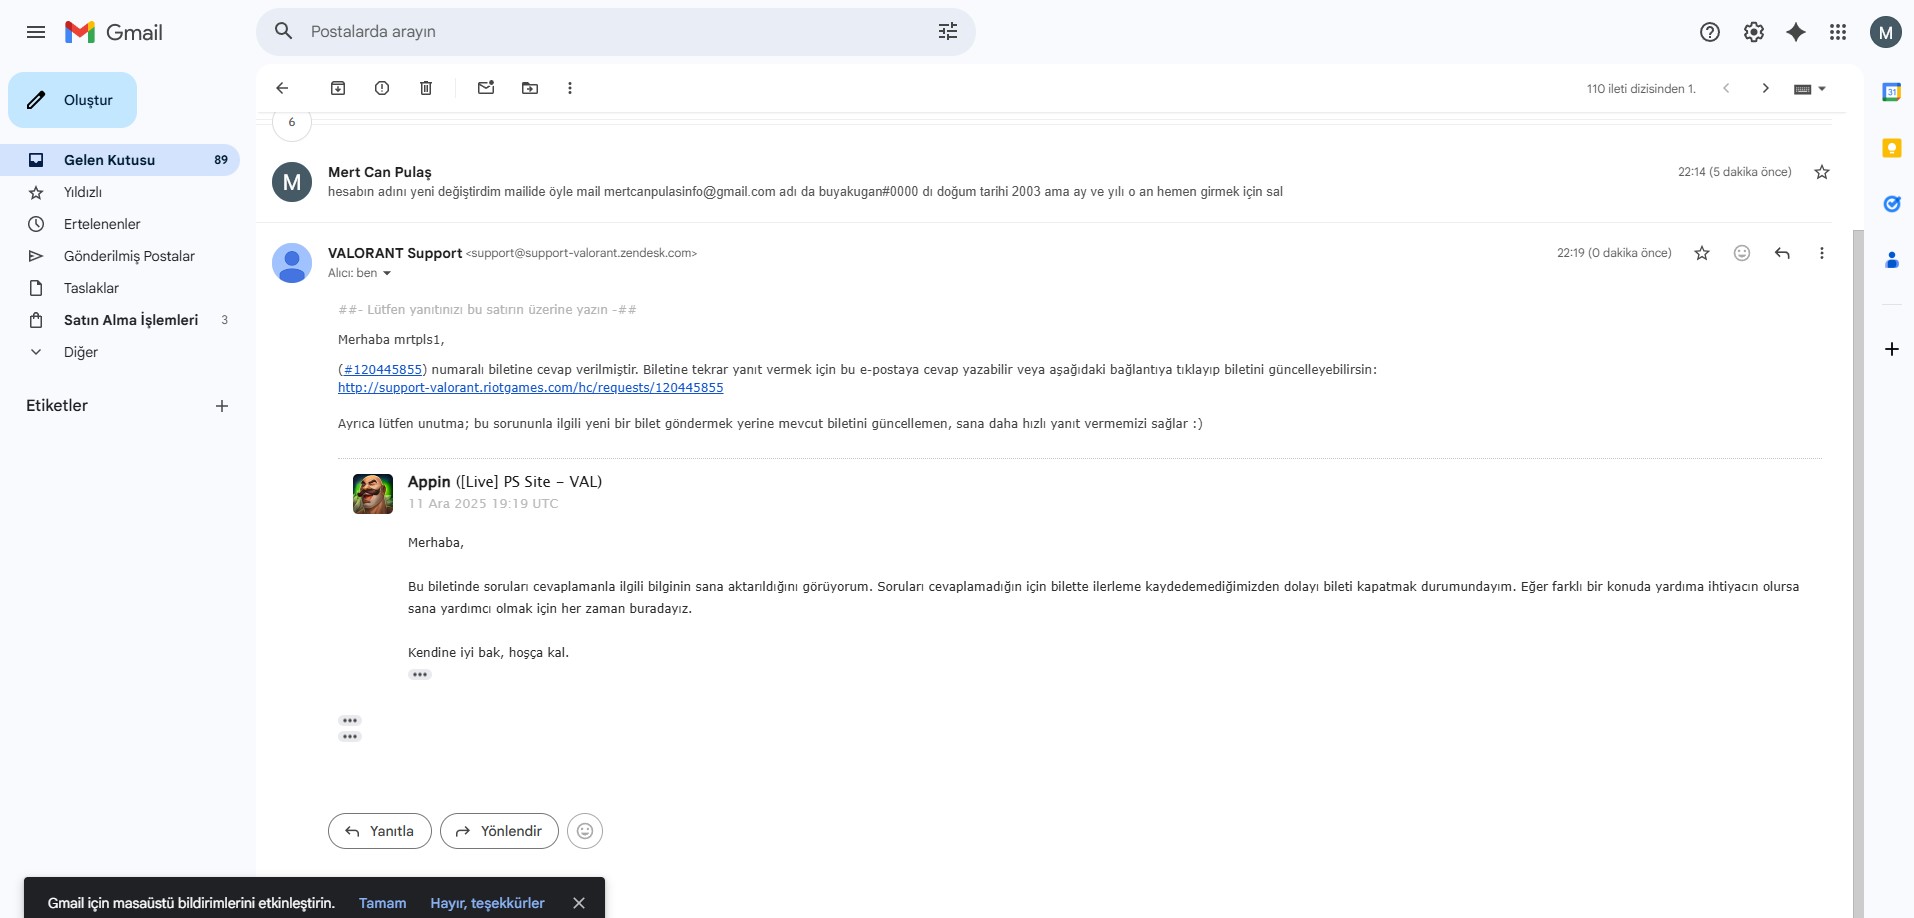Open the Gemini sparkle icon
1914x918 pixels.
[x=1796, y=32]
